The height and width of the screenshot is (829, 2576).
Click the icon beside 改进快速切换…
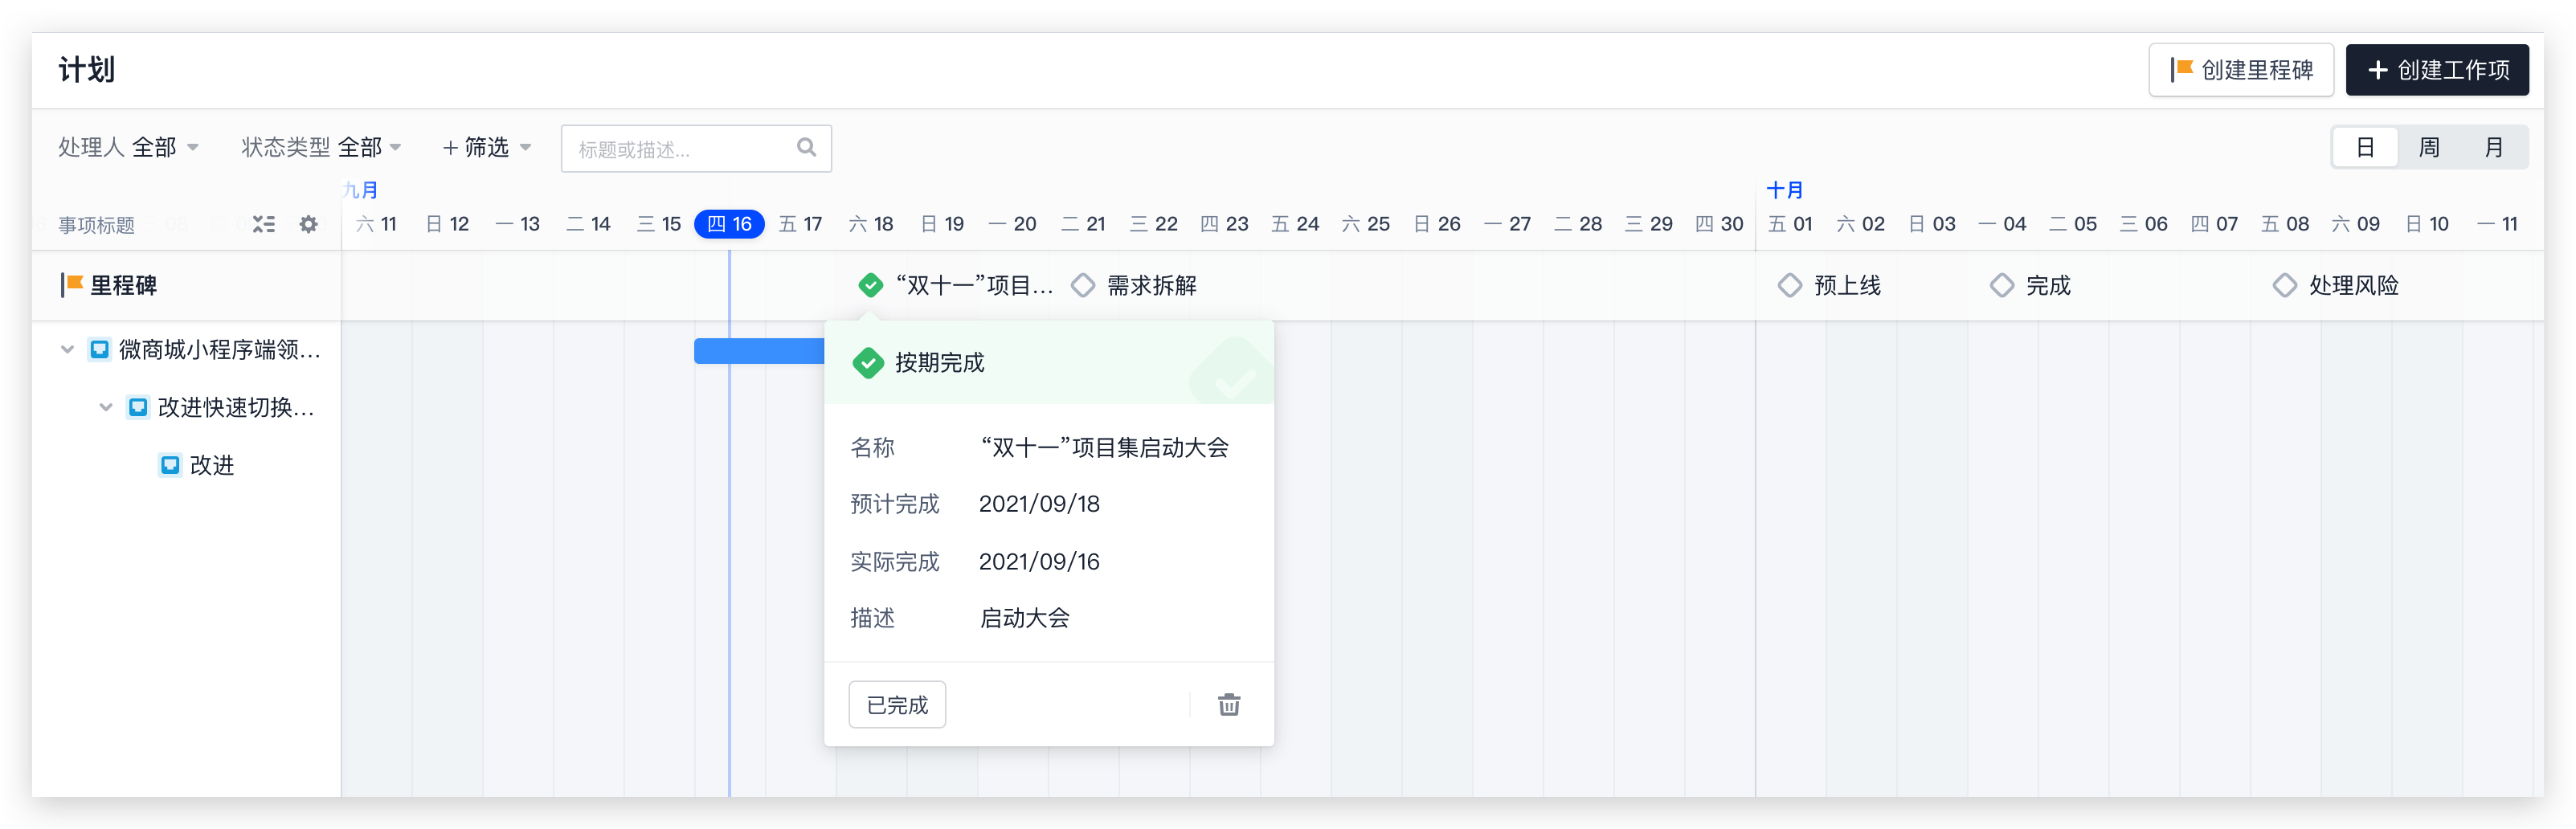[138, 407]
